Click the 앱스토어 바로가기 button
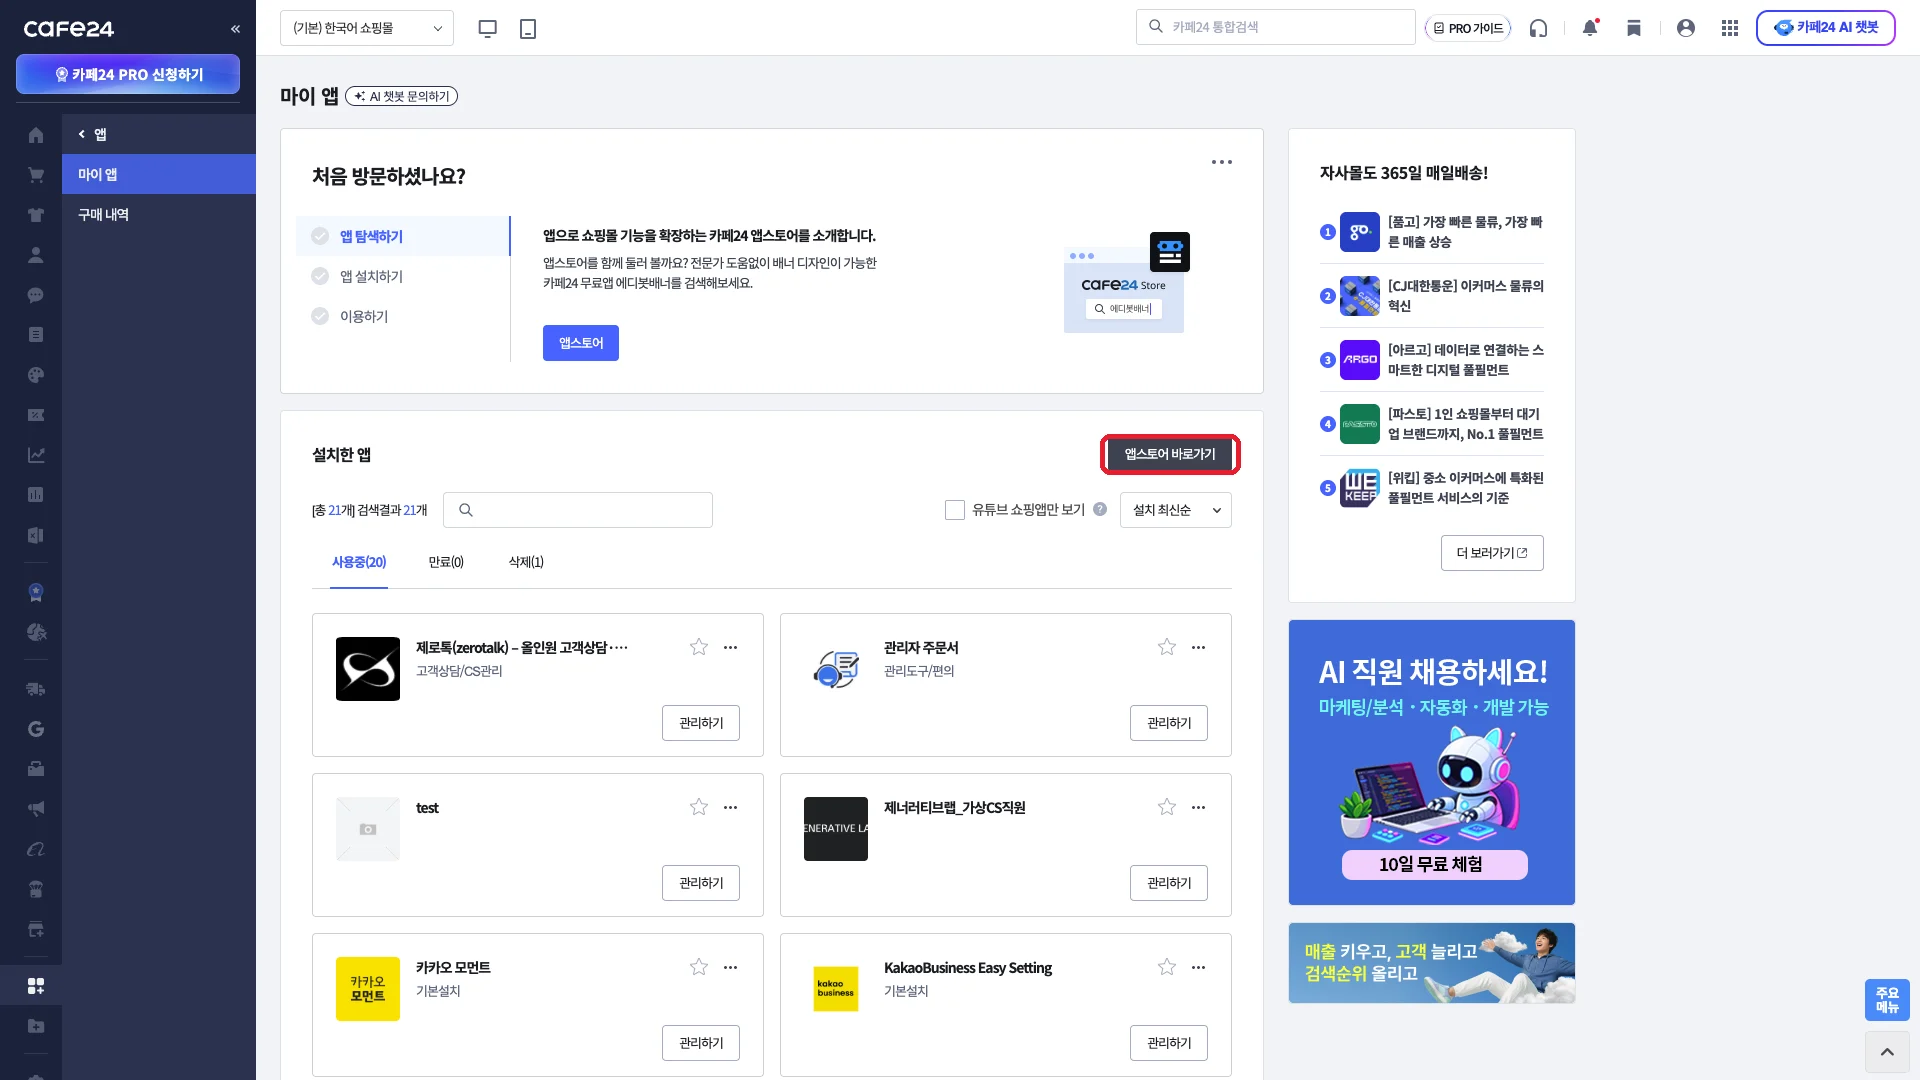1920x1080 pixels. coord(1170,454)
